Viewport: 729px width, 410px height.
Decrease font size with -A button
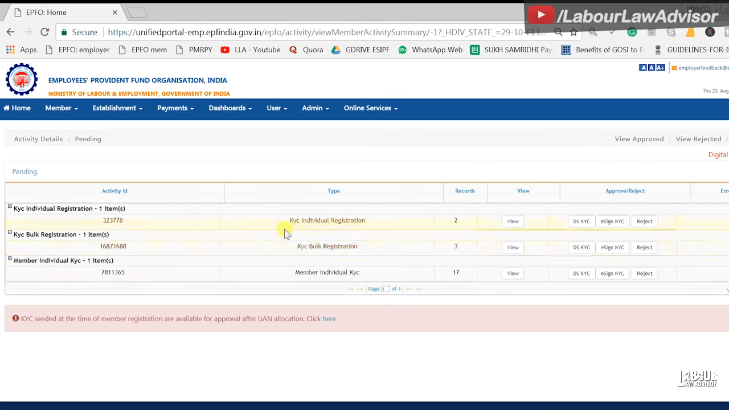point(643,68)
